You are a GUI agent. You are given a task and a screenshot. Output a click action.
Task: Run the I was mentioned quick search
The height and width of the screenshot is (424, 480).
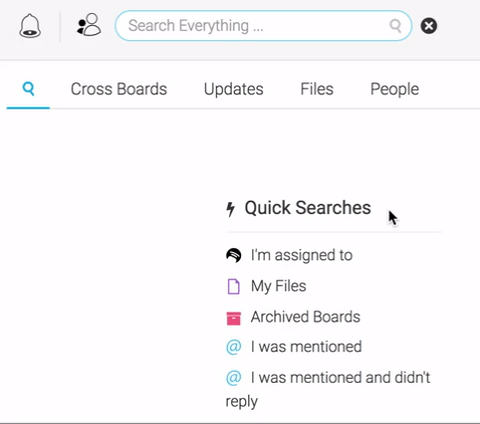point(306,347)
